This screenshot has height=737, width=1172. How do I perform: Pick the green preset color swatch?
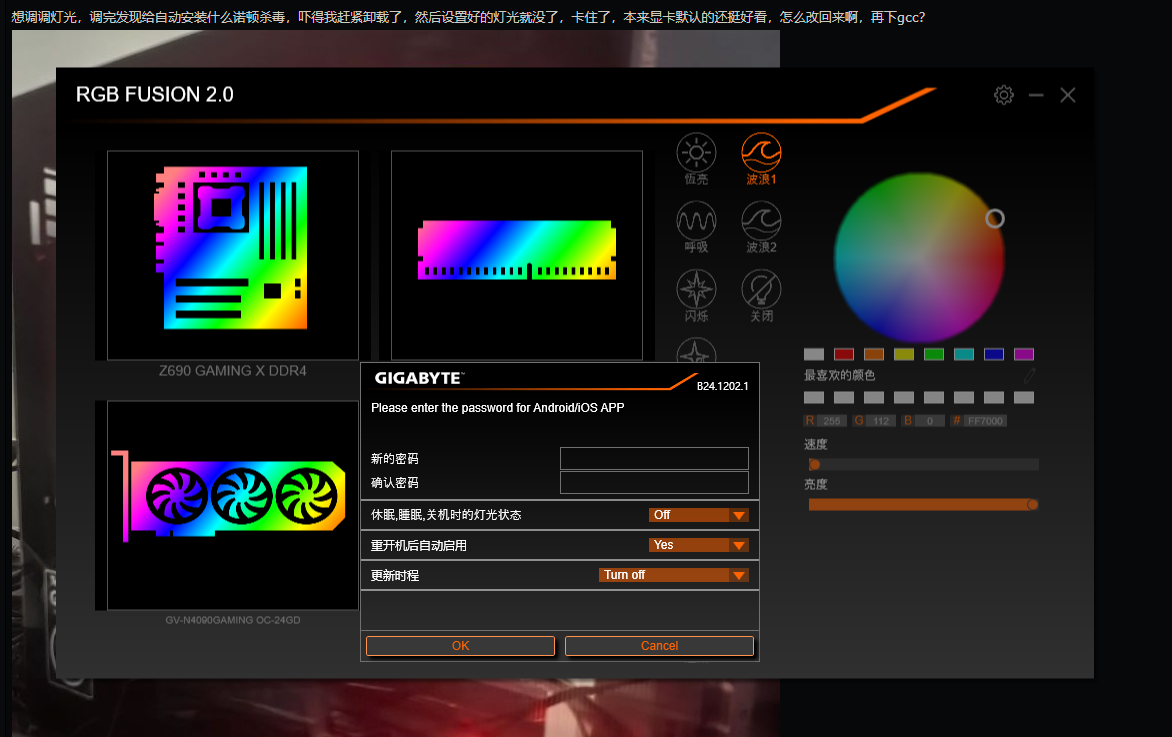[934, 354]
